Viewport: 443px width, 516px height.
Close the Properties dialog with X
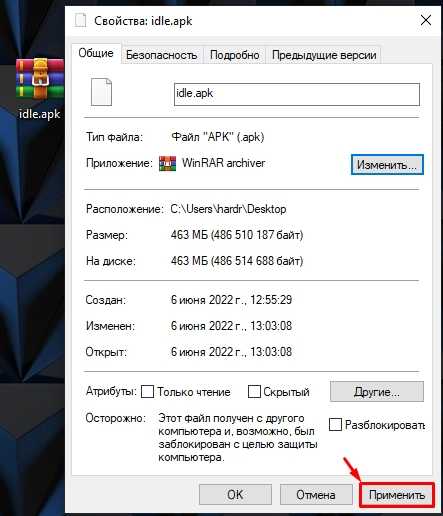coord(426,21)
